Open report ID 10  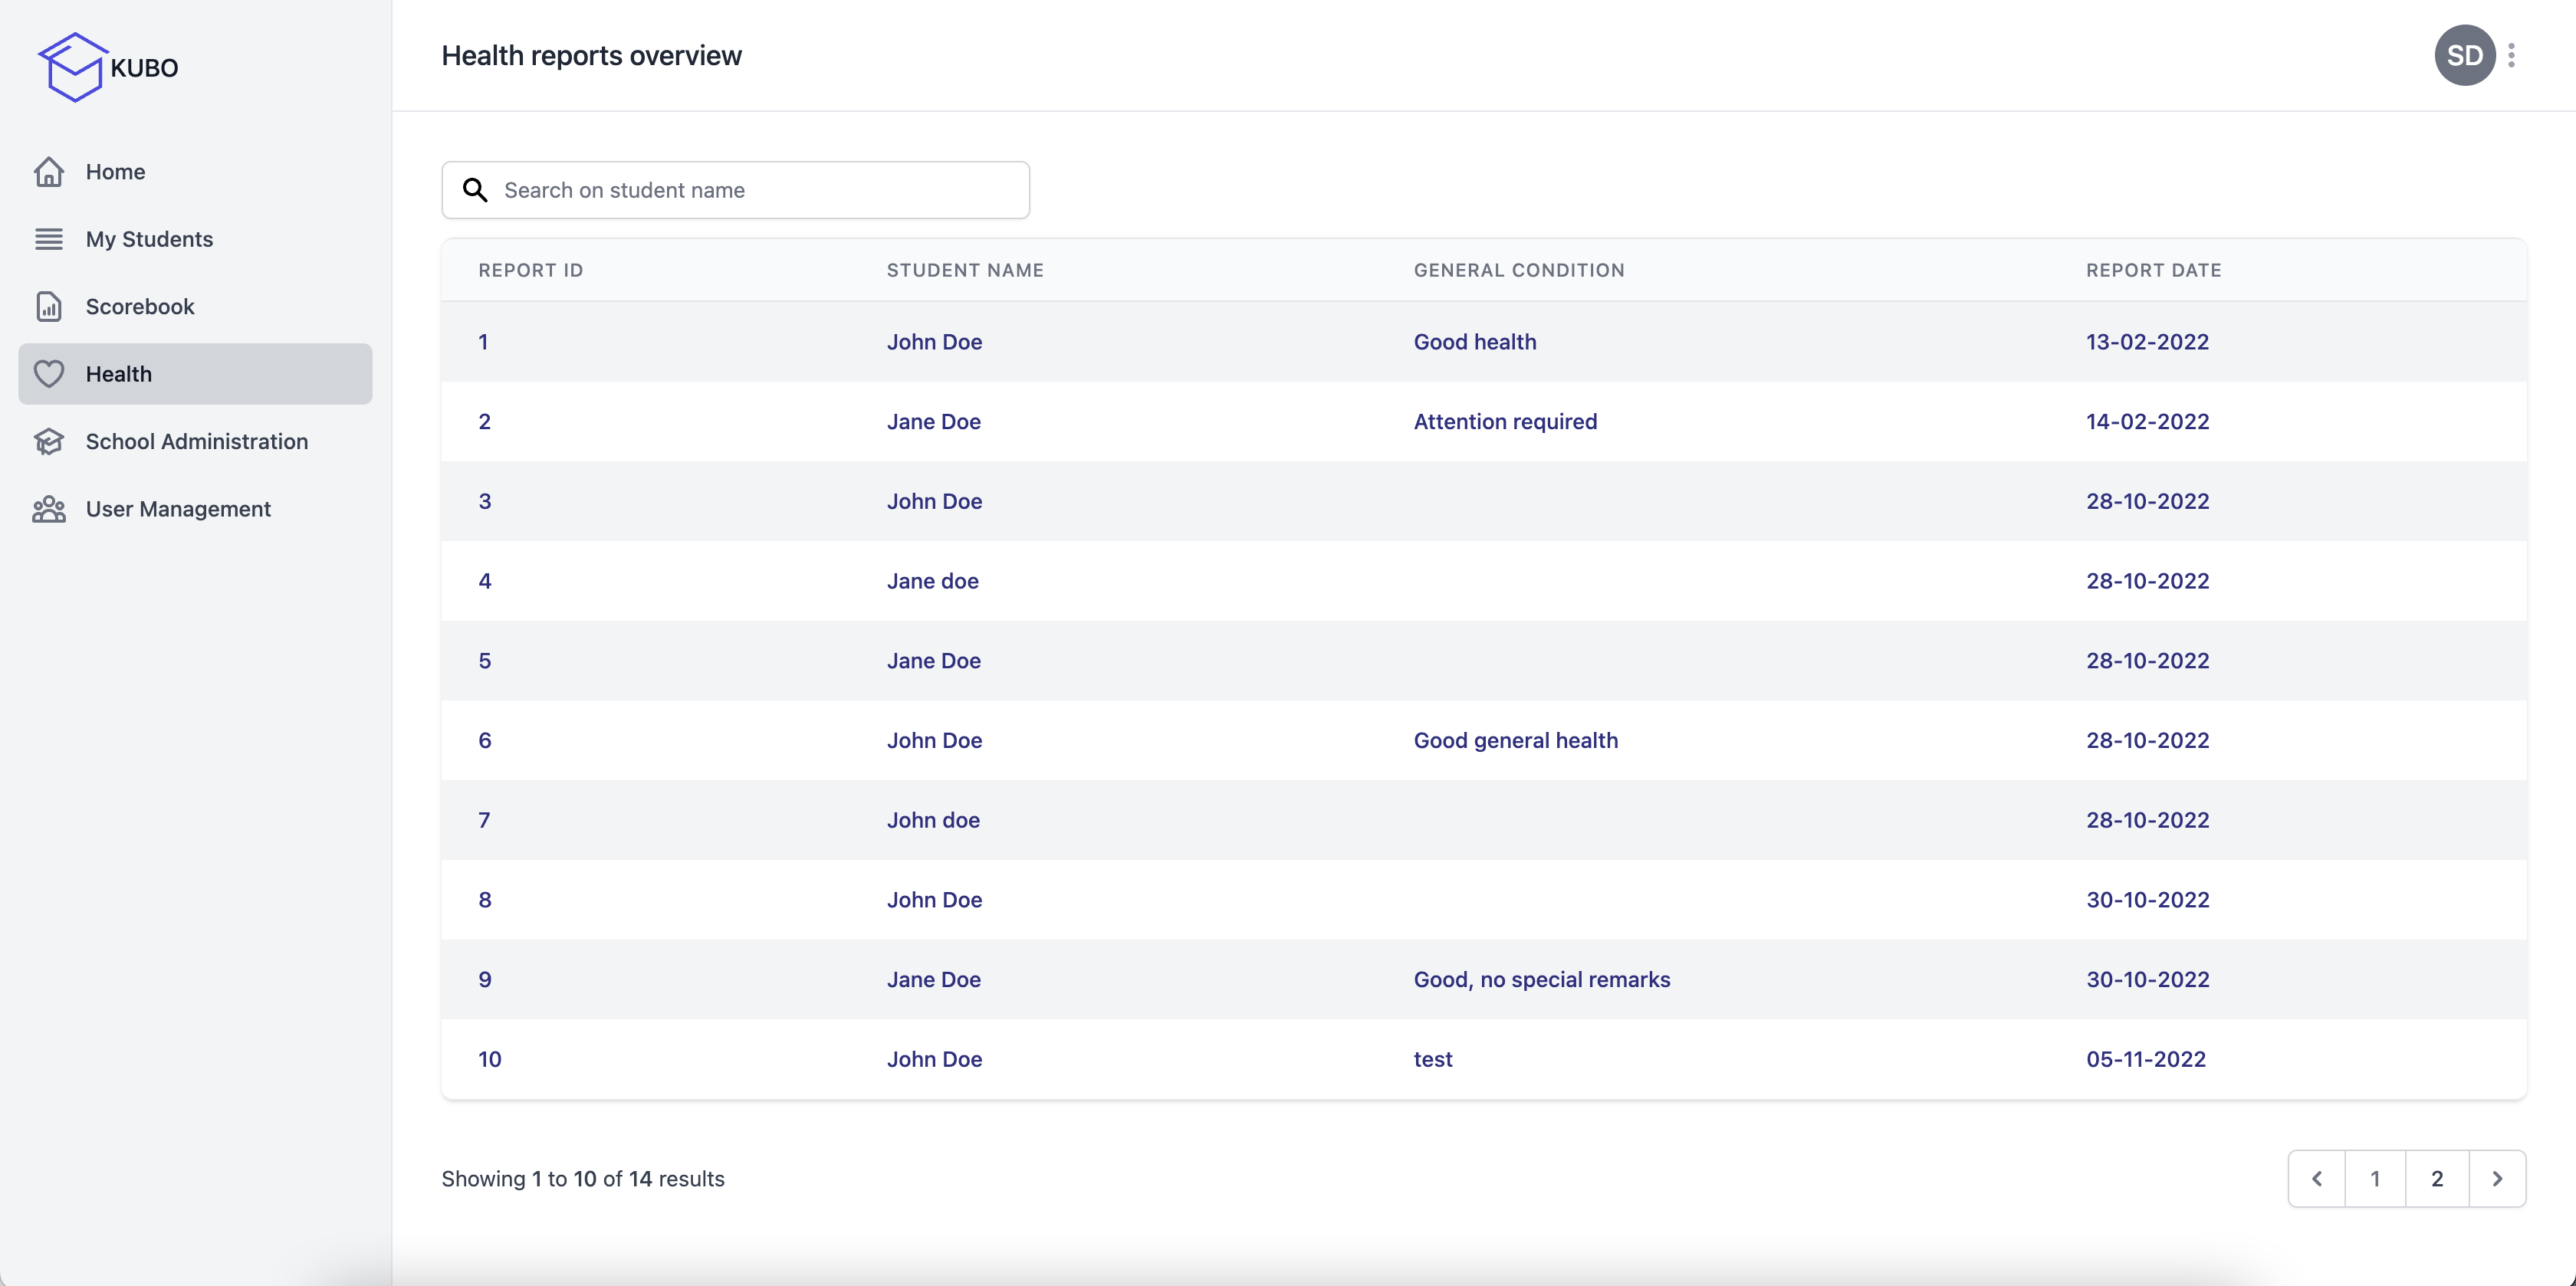(x=489, y=1059)
